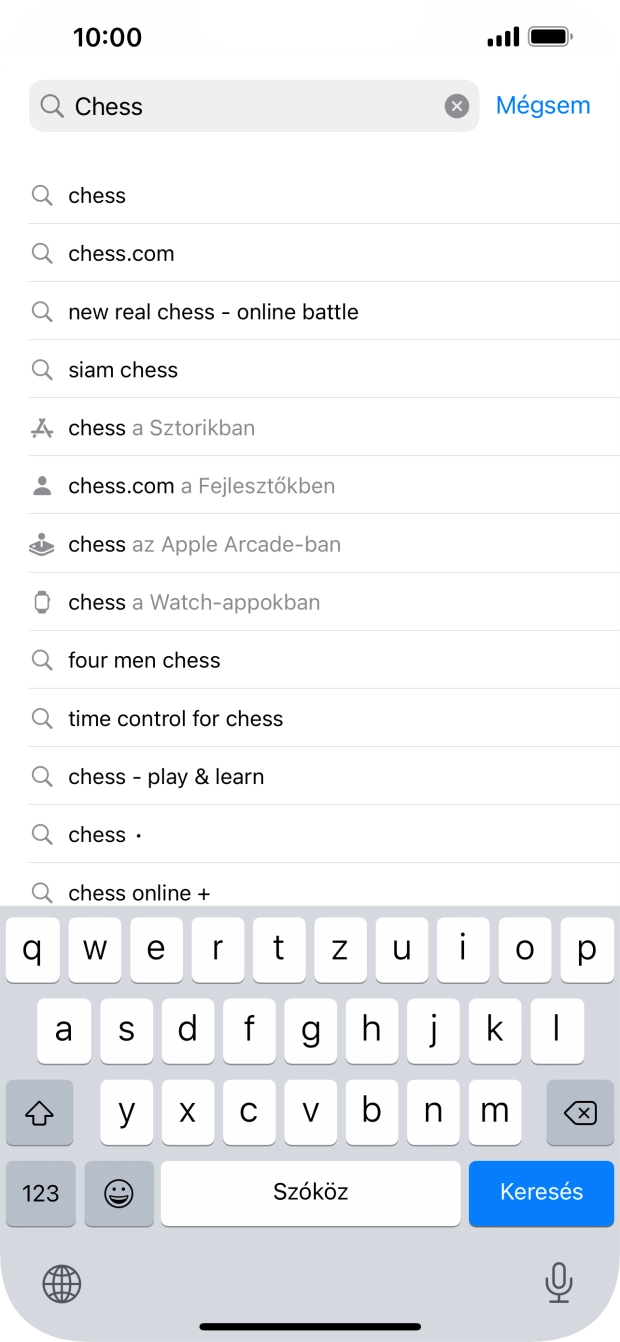
Task: Switch to the number keyboard via '123' key
Action: [x=40, y=1193]
